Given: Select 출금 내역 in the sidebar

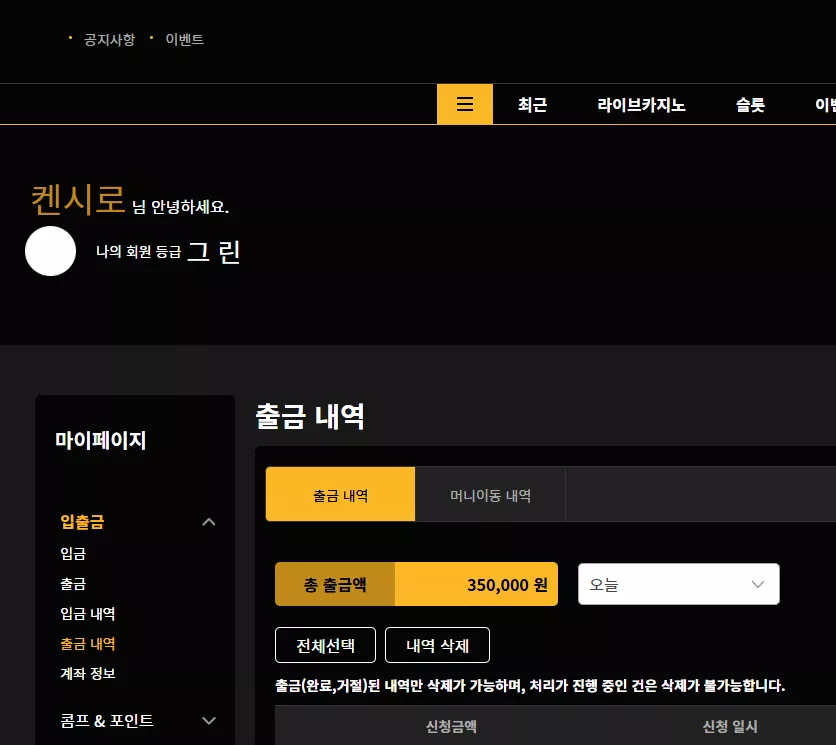Looking at the screenshot, I should click(88, 644).
